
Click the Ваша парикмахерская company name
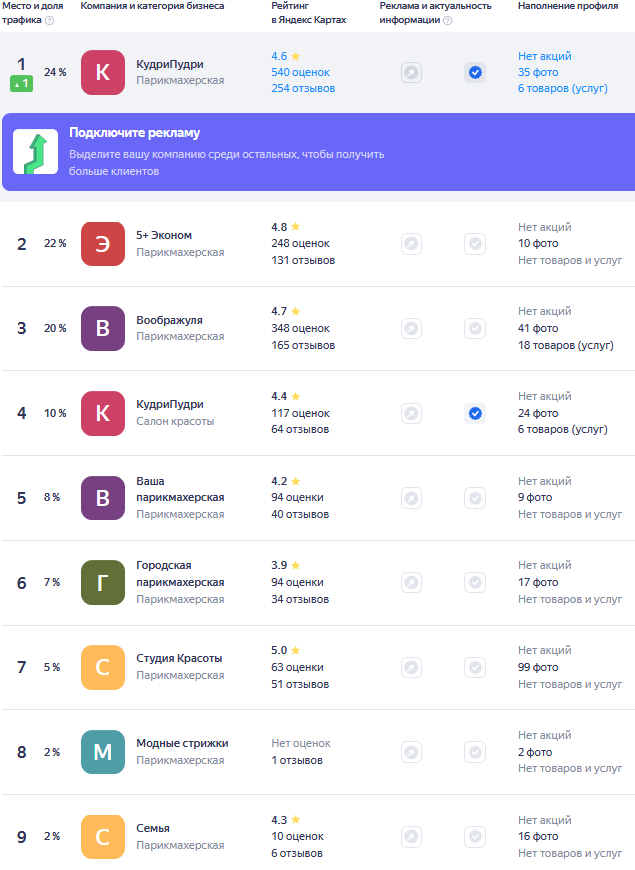coord(180,489)
